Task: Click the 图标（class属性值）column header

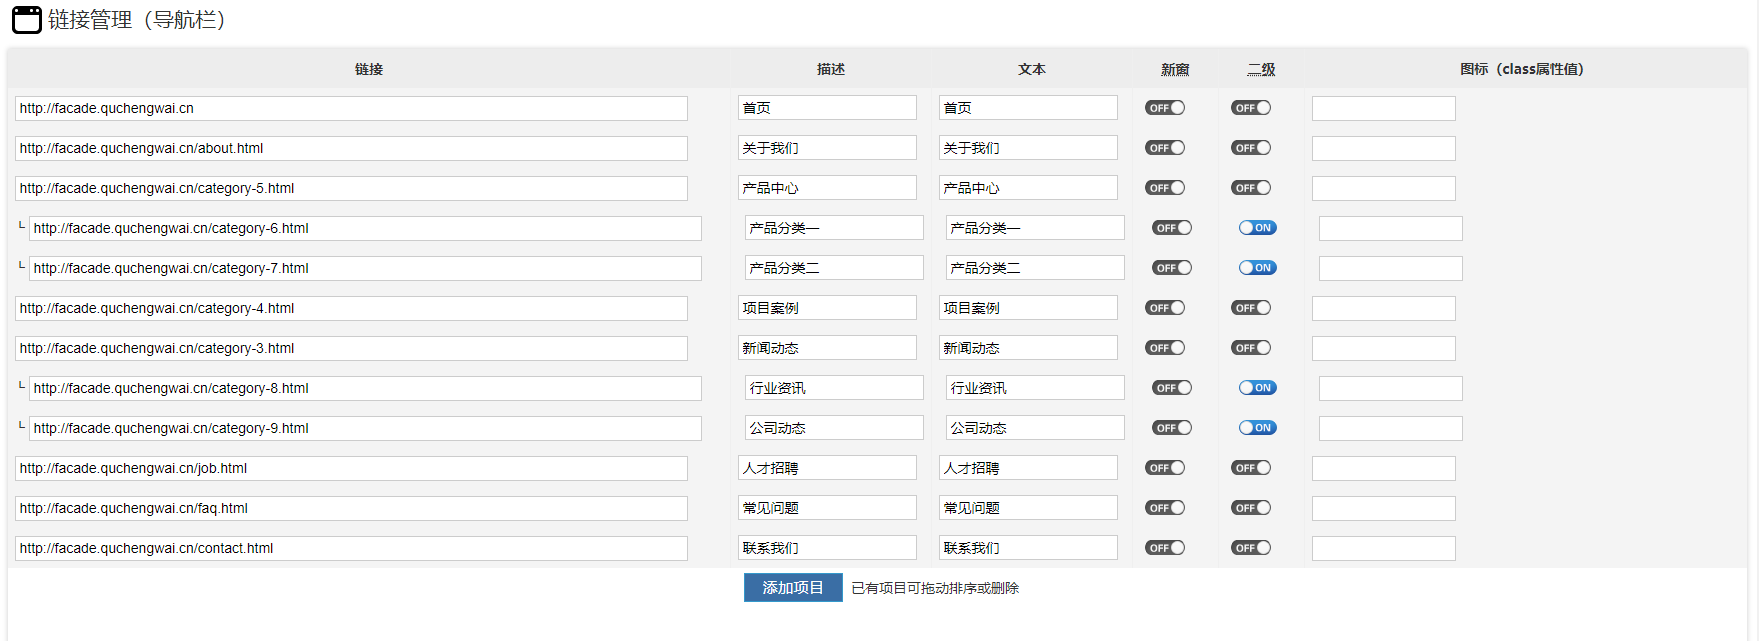Action: point(1522,69)
